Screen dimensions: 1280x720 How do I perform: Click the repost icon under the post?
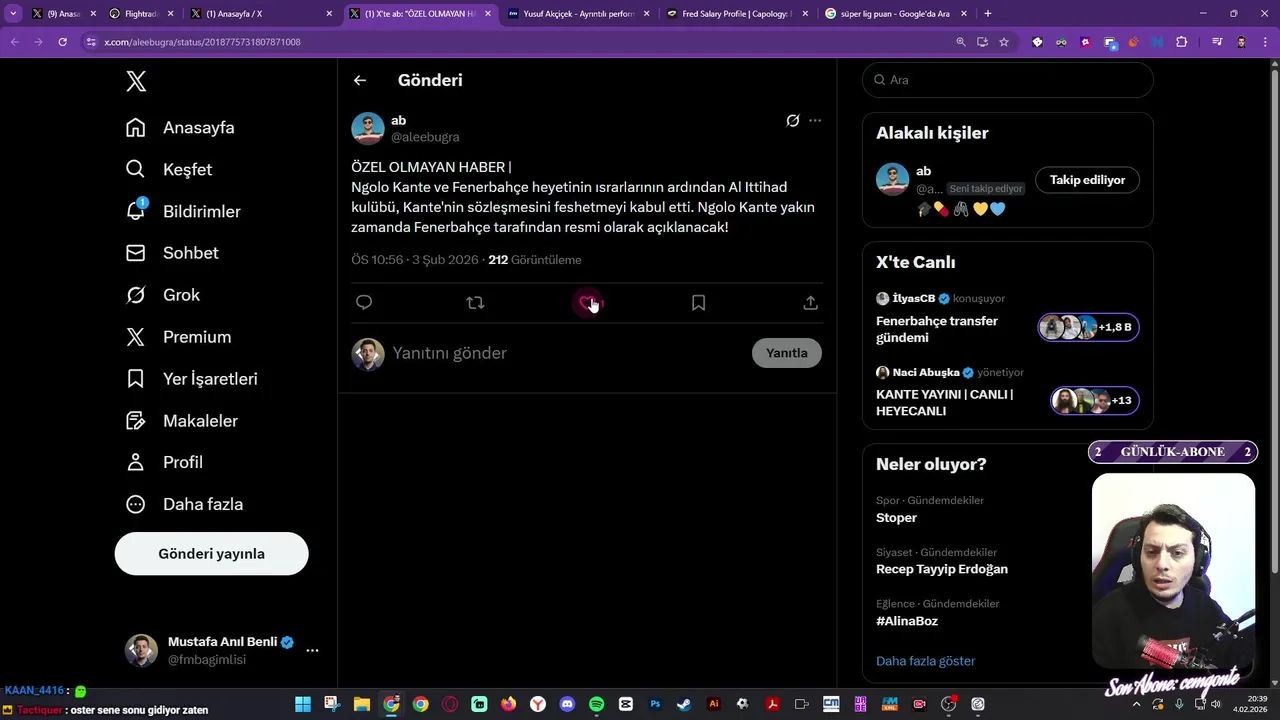coord(475,302)
